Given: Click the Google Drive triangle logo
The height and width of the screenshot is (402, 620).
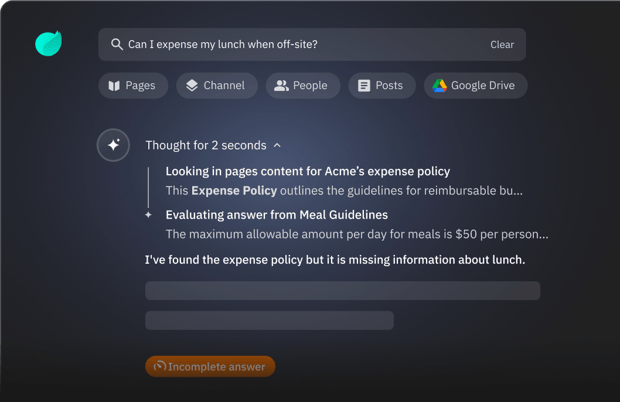Looking at the screenshot, I should pyautogui.click(x=439, y=86).
